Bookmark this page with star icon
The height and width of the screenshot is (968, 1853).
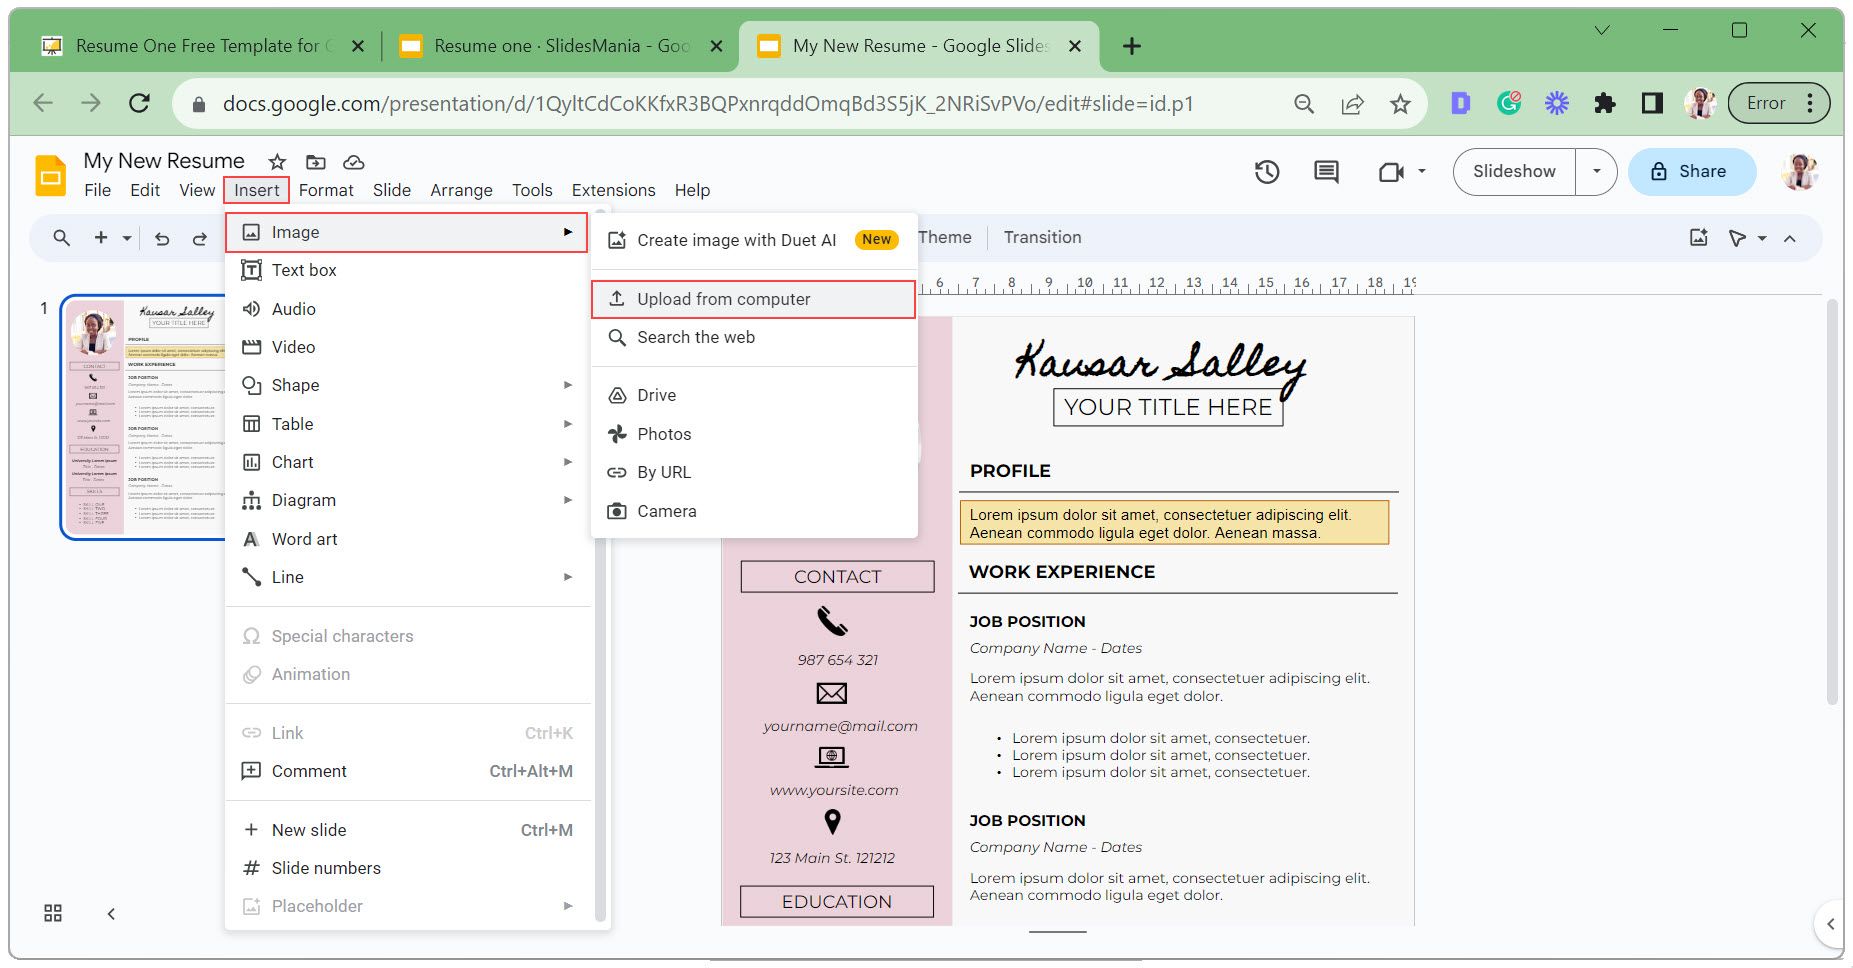1400,104
